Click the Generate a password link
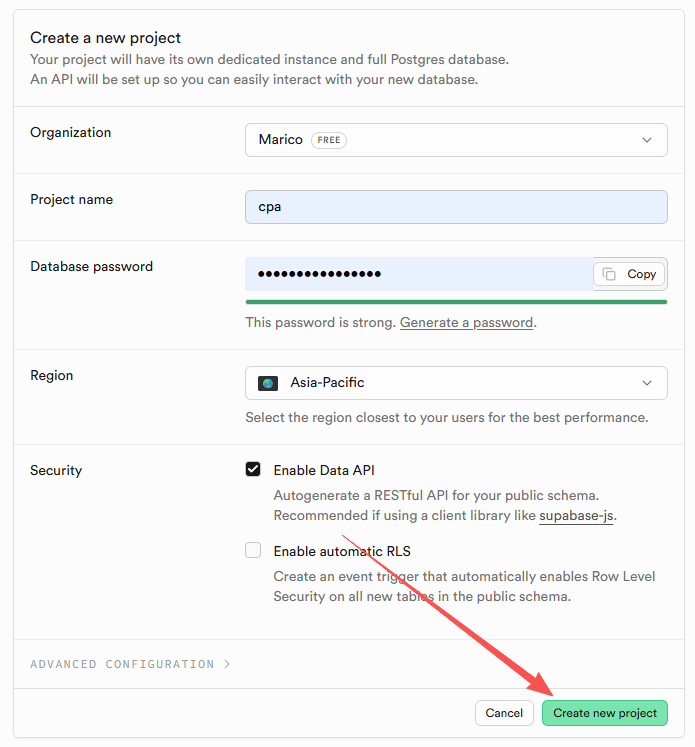 point(466,323)
